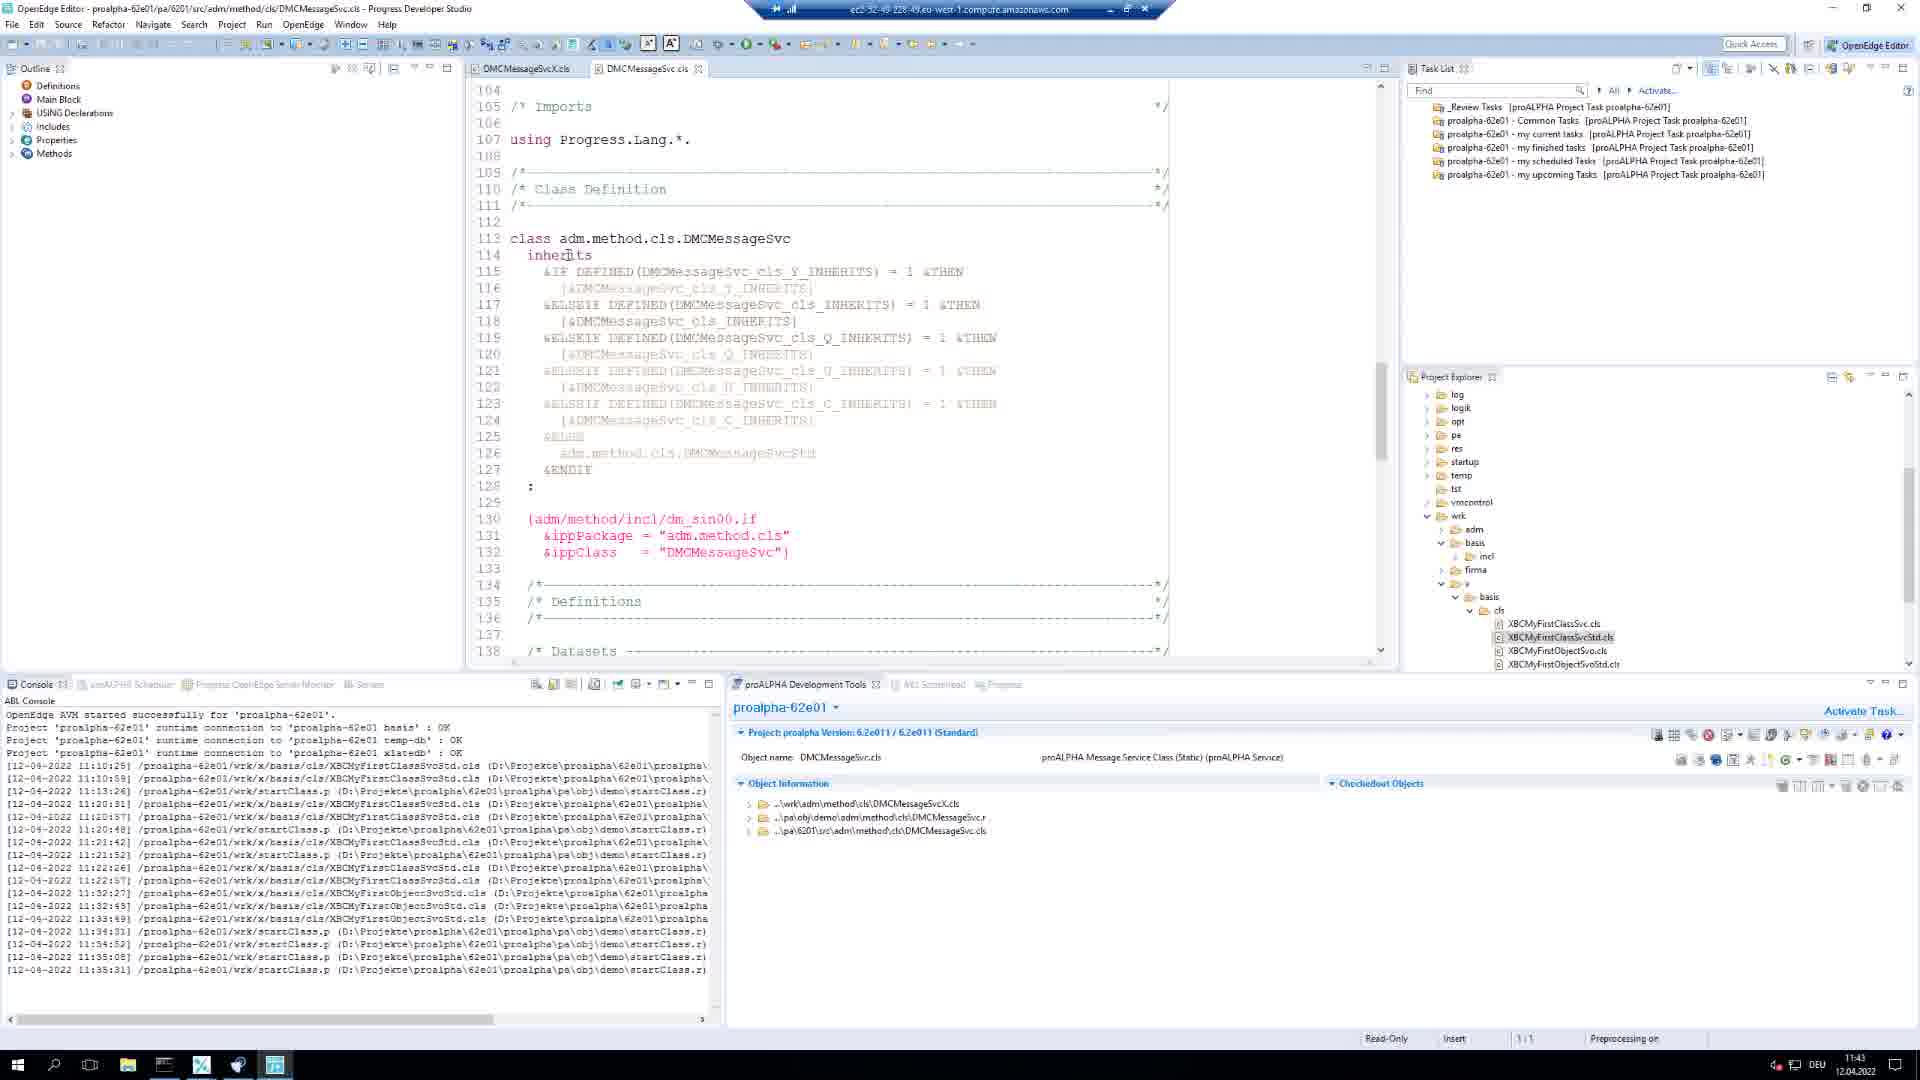Maximize the Console view
1920x1080 pixels.
[x=709, y=684]
